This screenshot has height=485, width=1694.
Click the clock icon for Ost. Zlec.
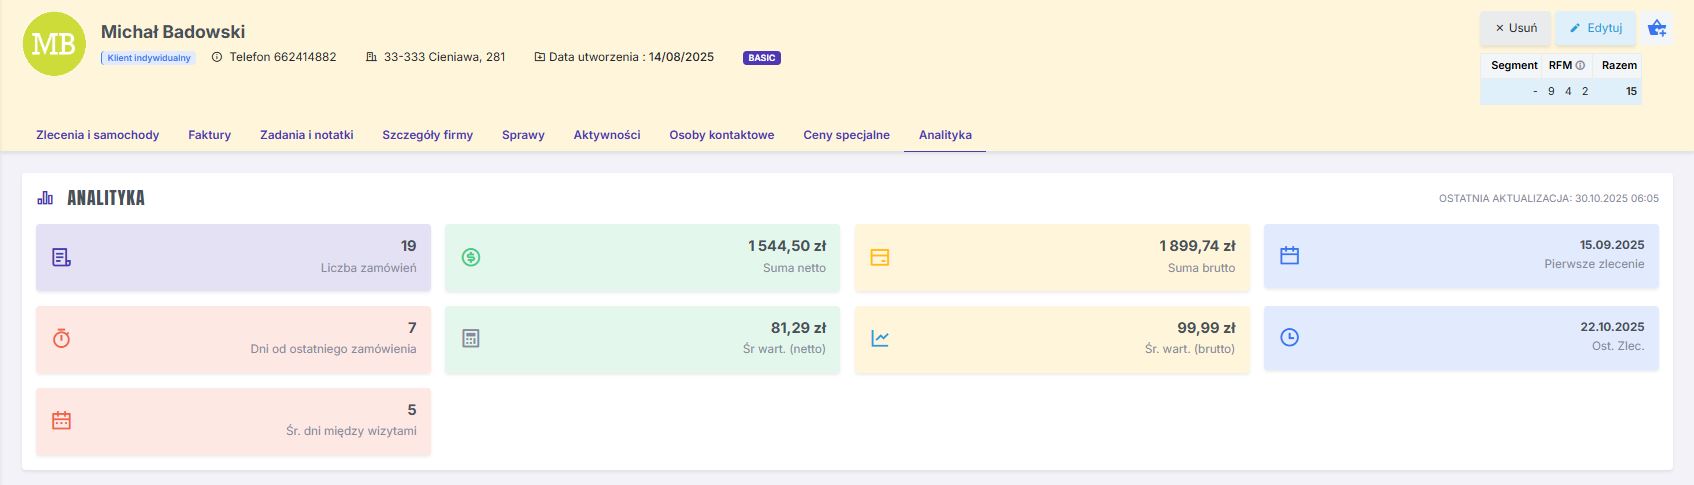pyautogui.click(x=1290, y=338)
